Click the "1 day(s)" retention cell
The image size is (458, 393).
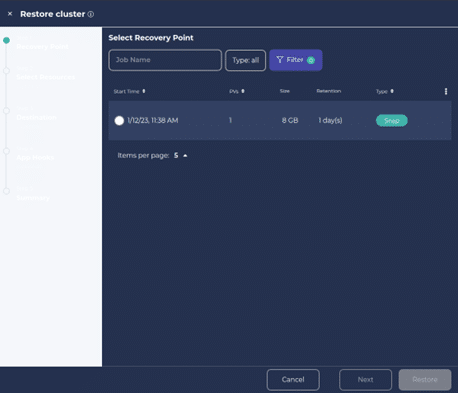(x=330, y=120)
